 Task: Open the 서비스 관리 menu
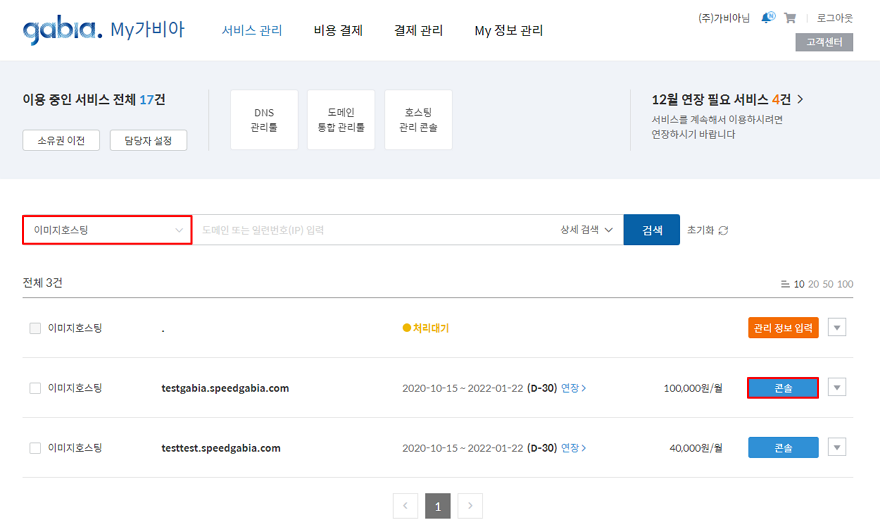[x=252, y=30]
